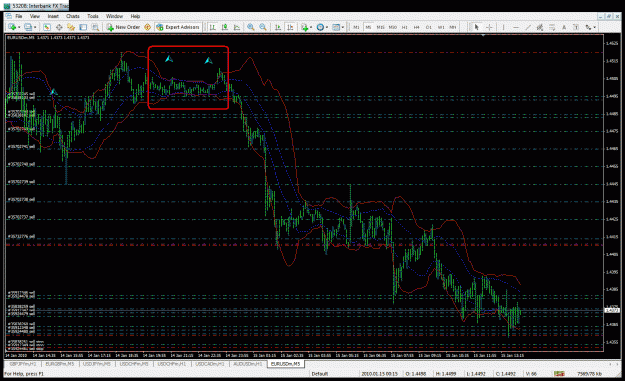The image size is (625, 381).
Task: Set timeframe to H1
Action: click(405, 27)
